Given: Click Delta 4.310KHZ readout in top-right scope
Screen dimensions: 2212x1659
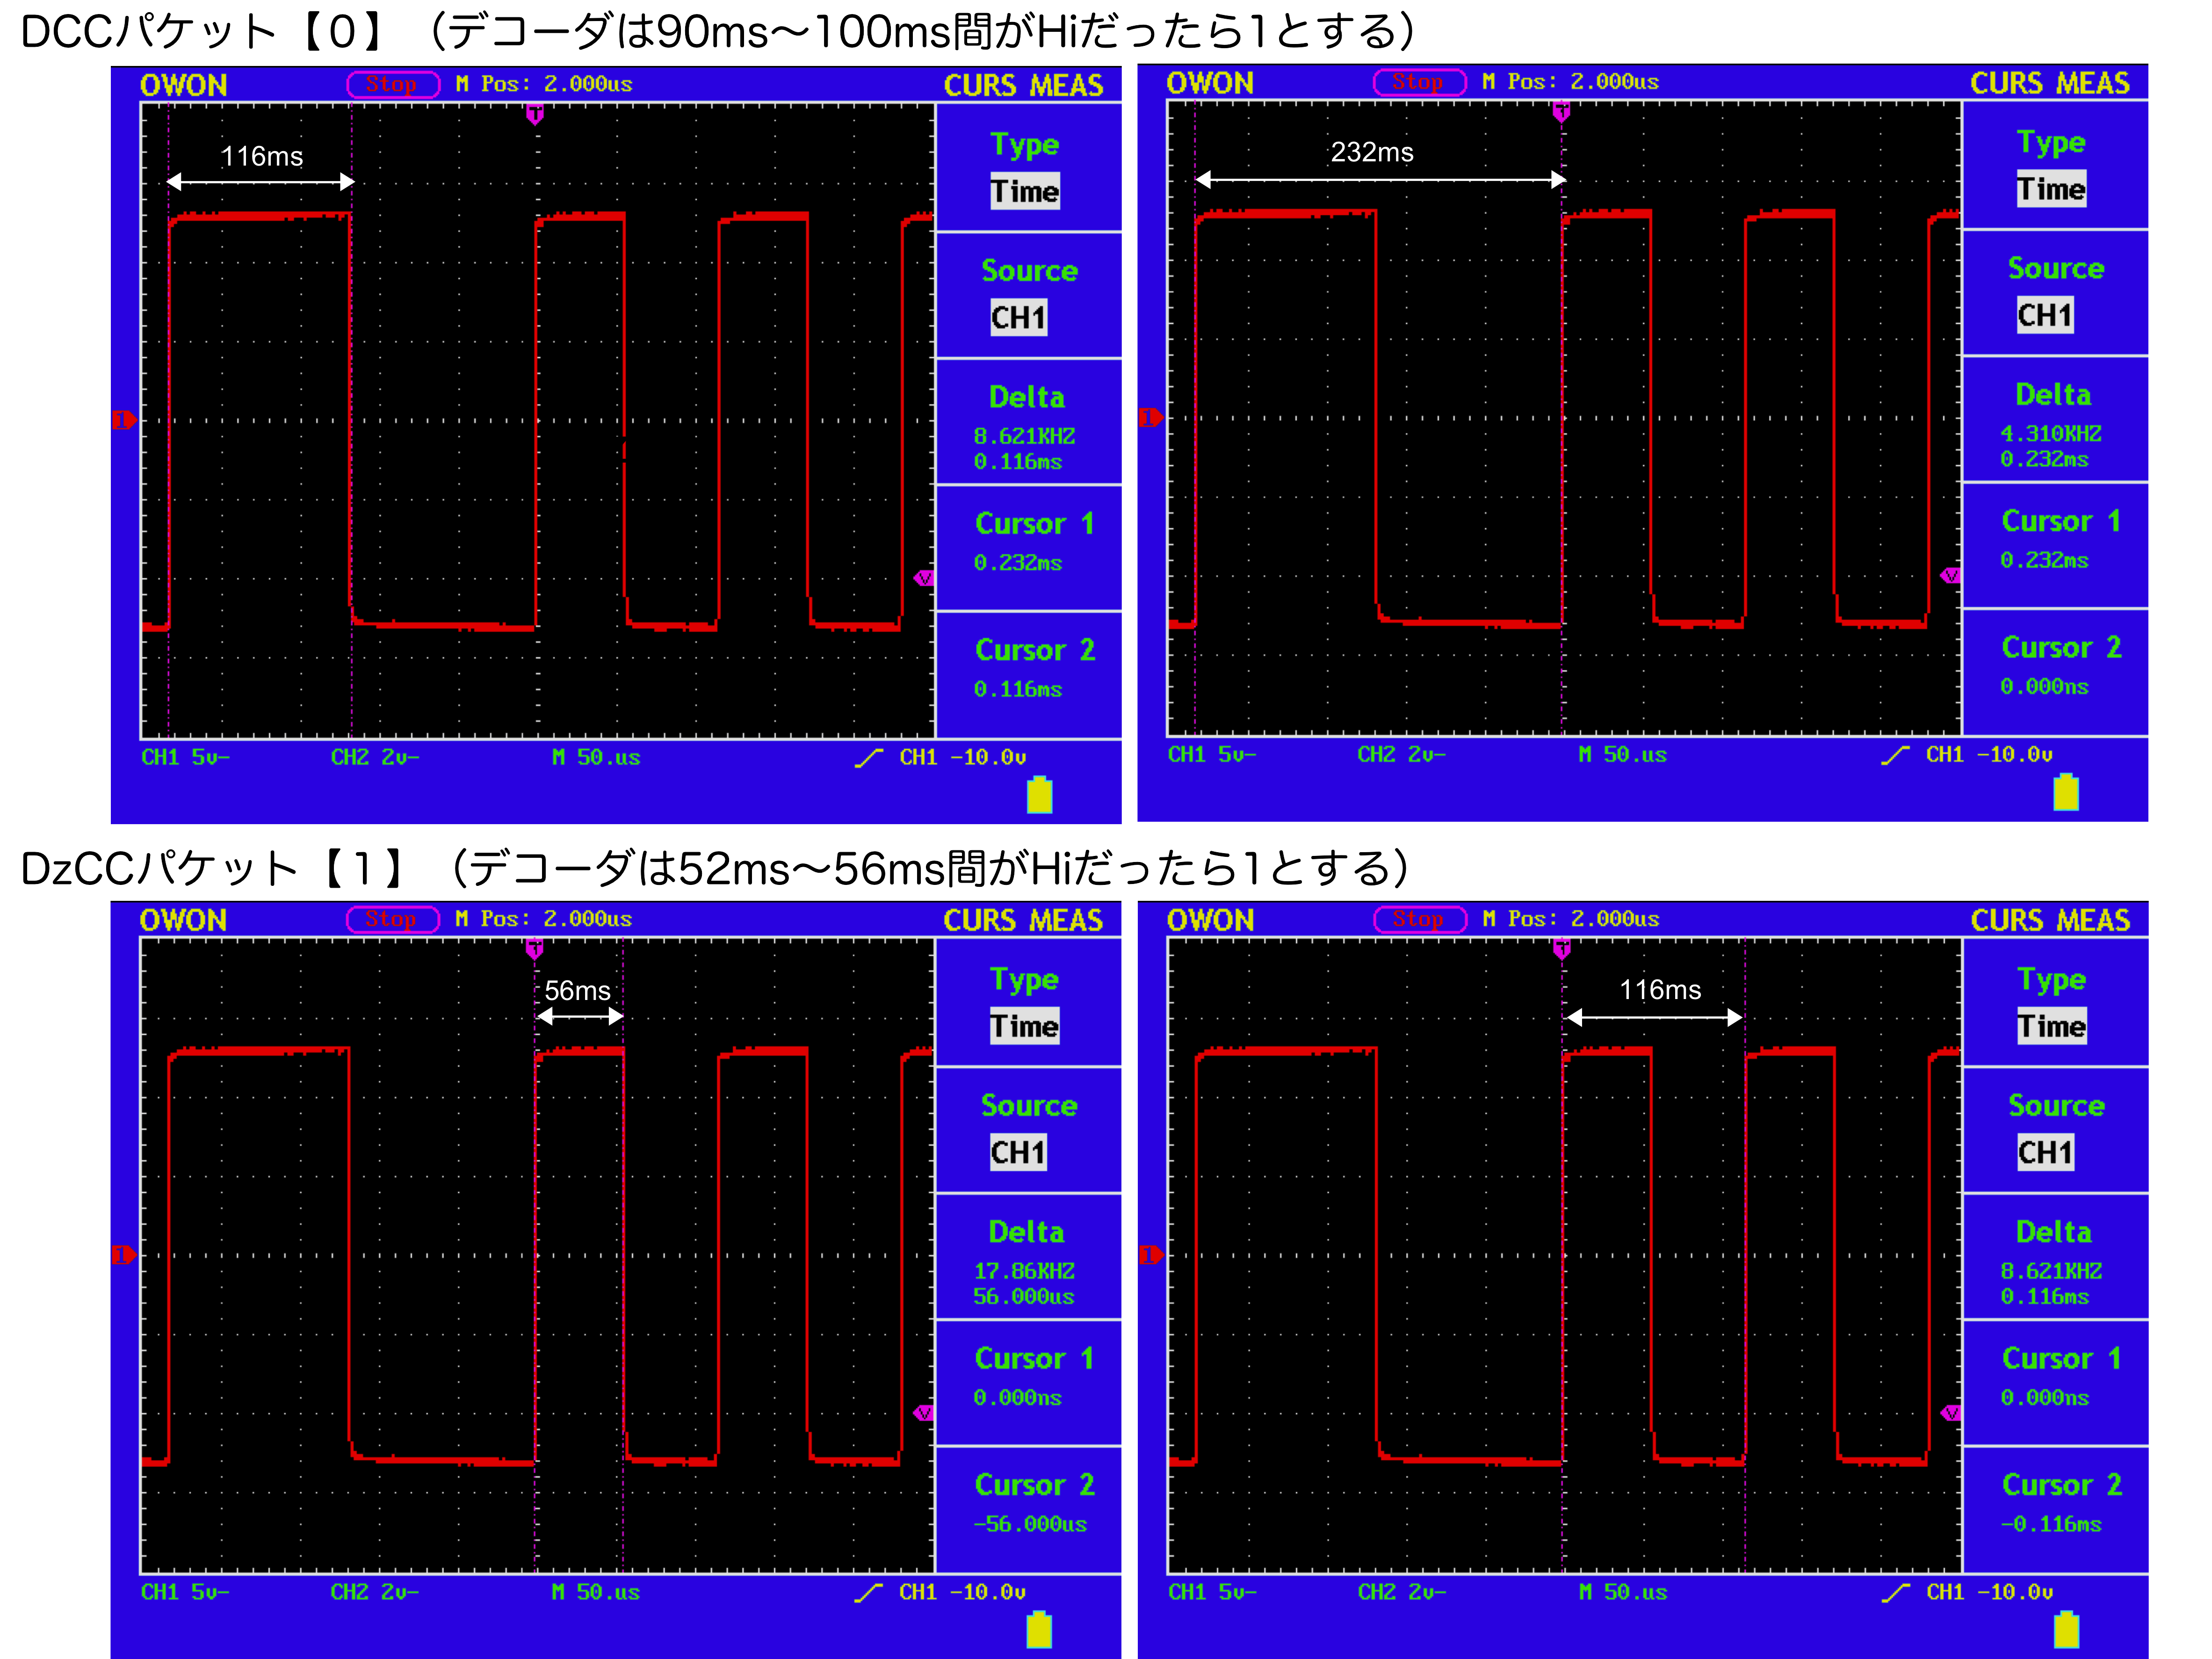Looking at the screenshot, I should click(2051, 433).
